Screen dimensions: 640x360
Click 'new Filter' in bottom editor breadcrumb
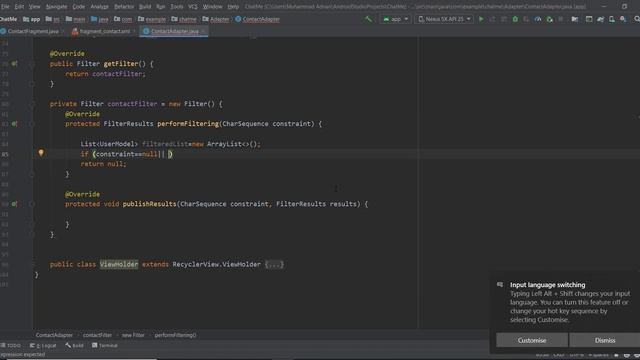[x=133, y=335]
